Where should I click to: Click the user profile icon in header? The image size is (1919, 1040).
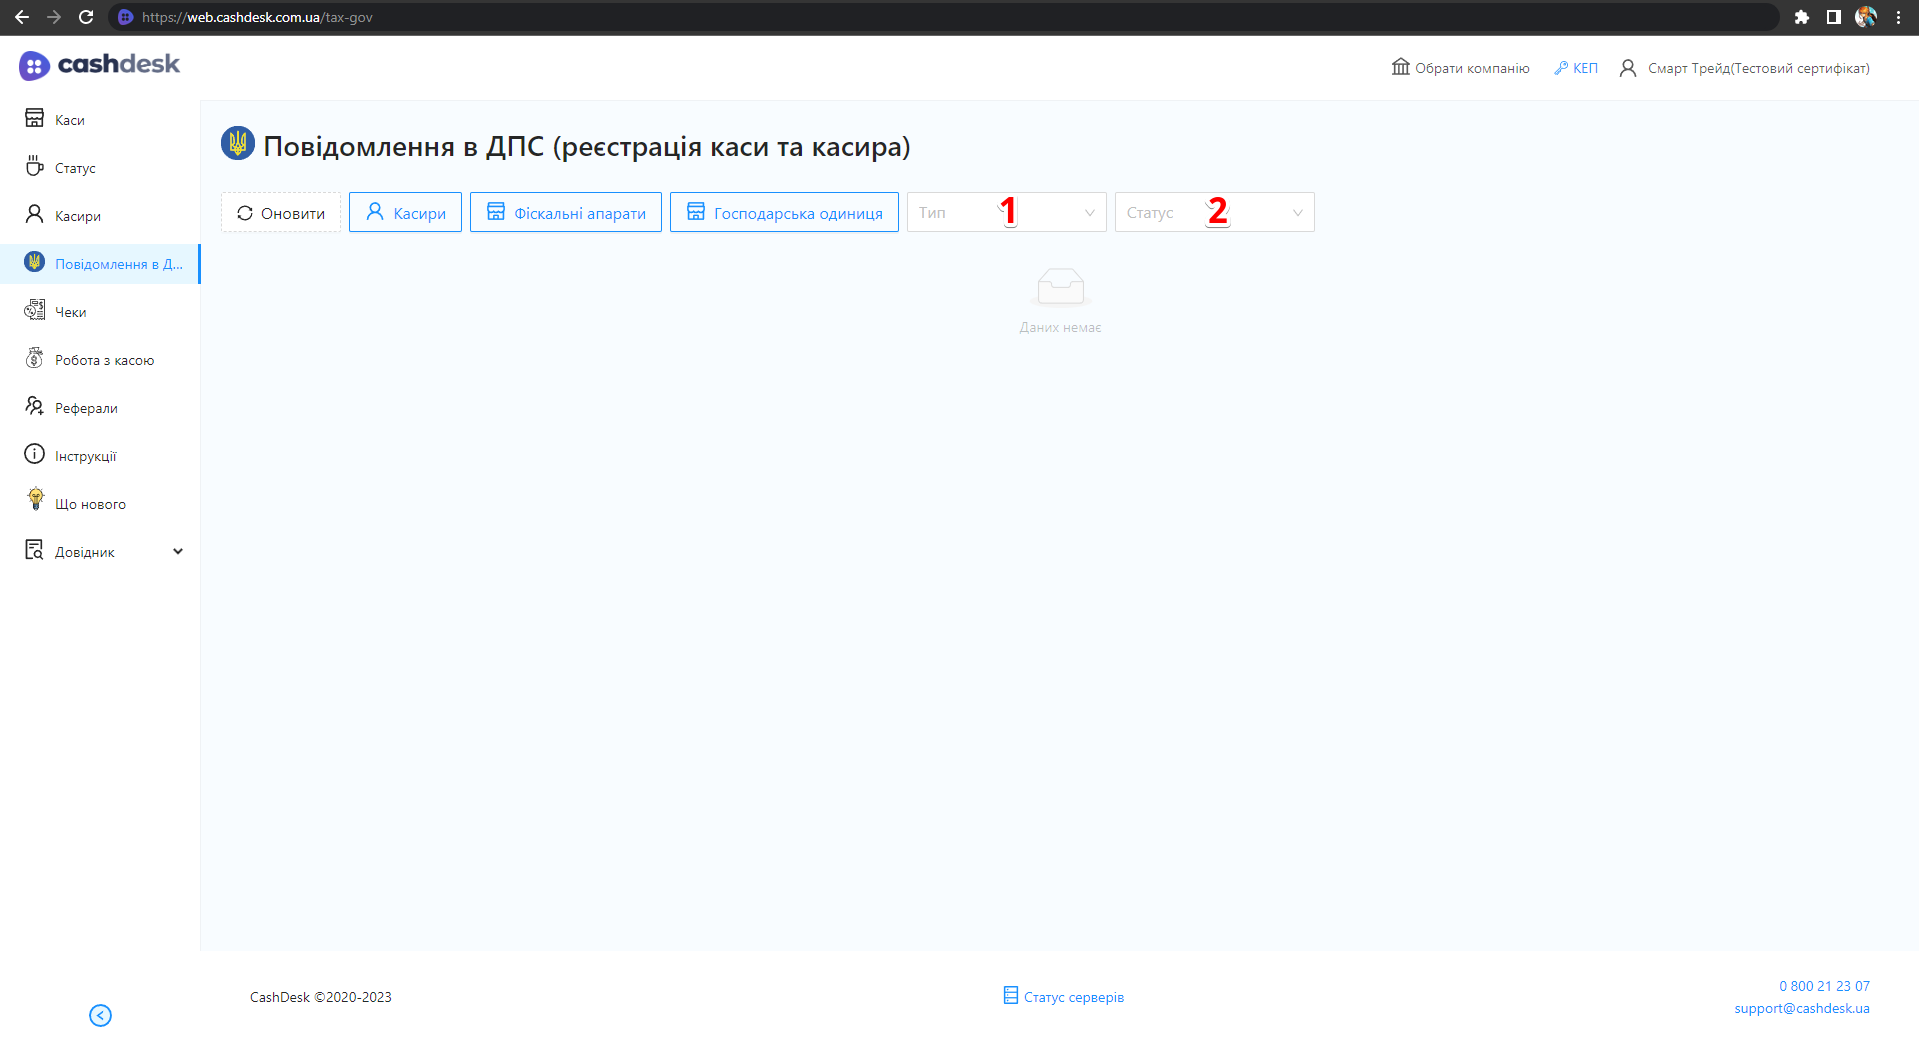pos(1628,68)
